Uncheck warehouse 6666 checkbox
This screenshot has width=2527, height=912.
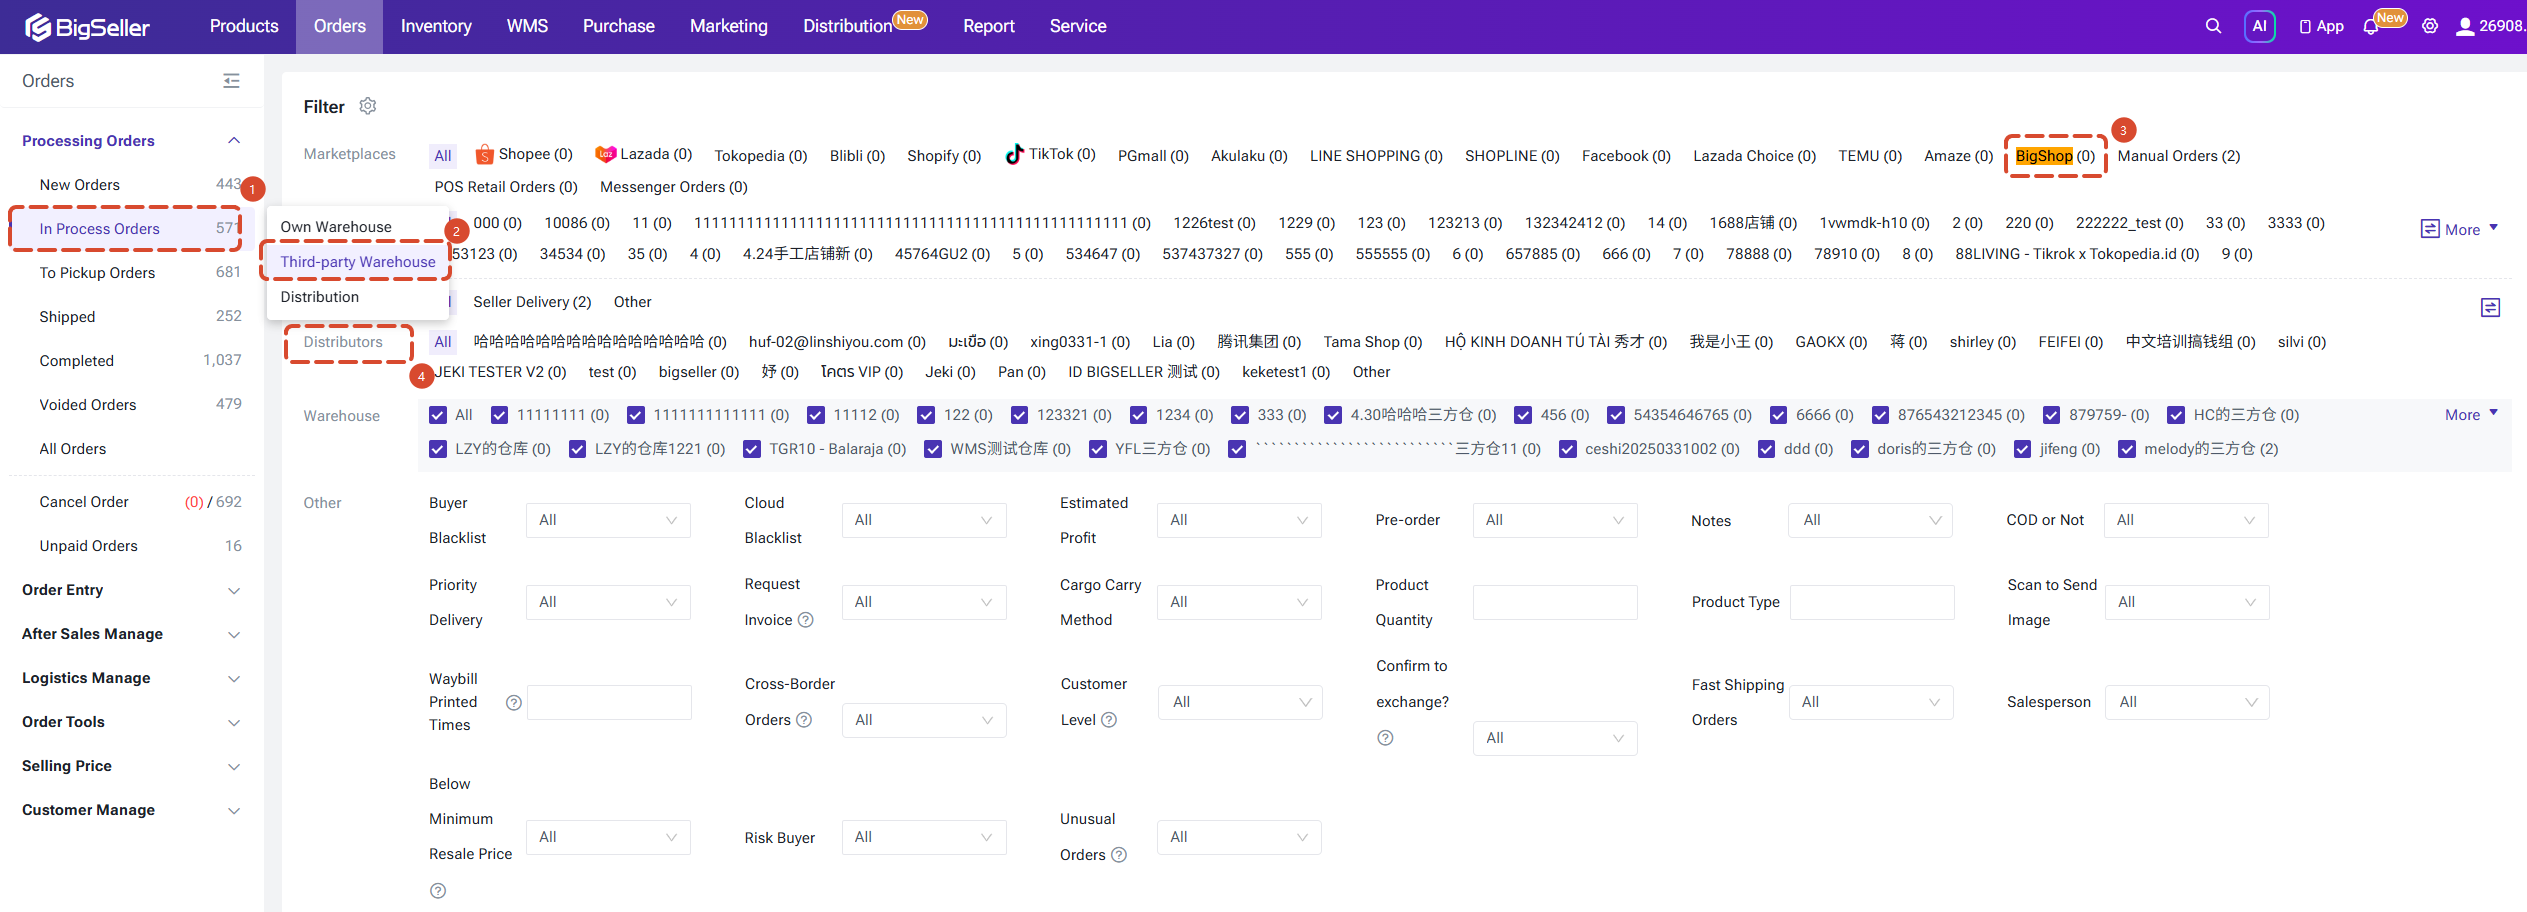(x=1778, y=415)
